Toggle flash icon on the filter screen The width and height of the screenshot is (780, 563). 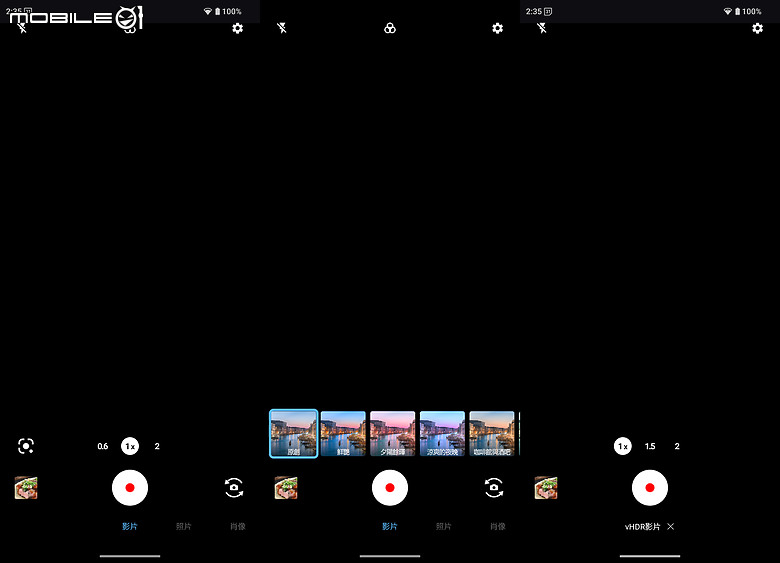pyautogui.click(x=282, y=28)
